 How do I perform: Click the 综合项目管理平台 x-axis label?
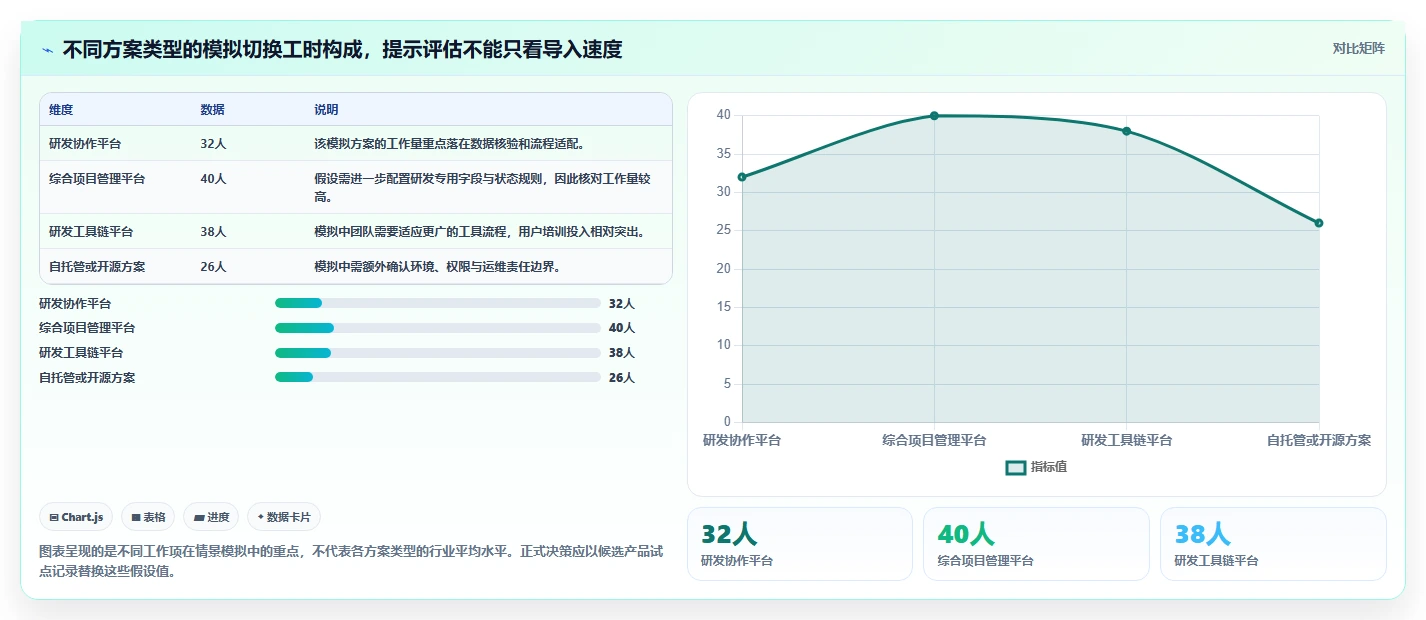click(x=934, y=440)
